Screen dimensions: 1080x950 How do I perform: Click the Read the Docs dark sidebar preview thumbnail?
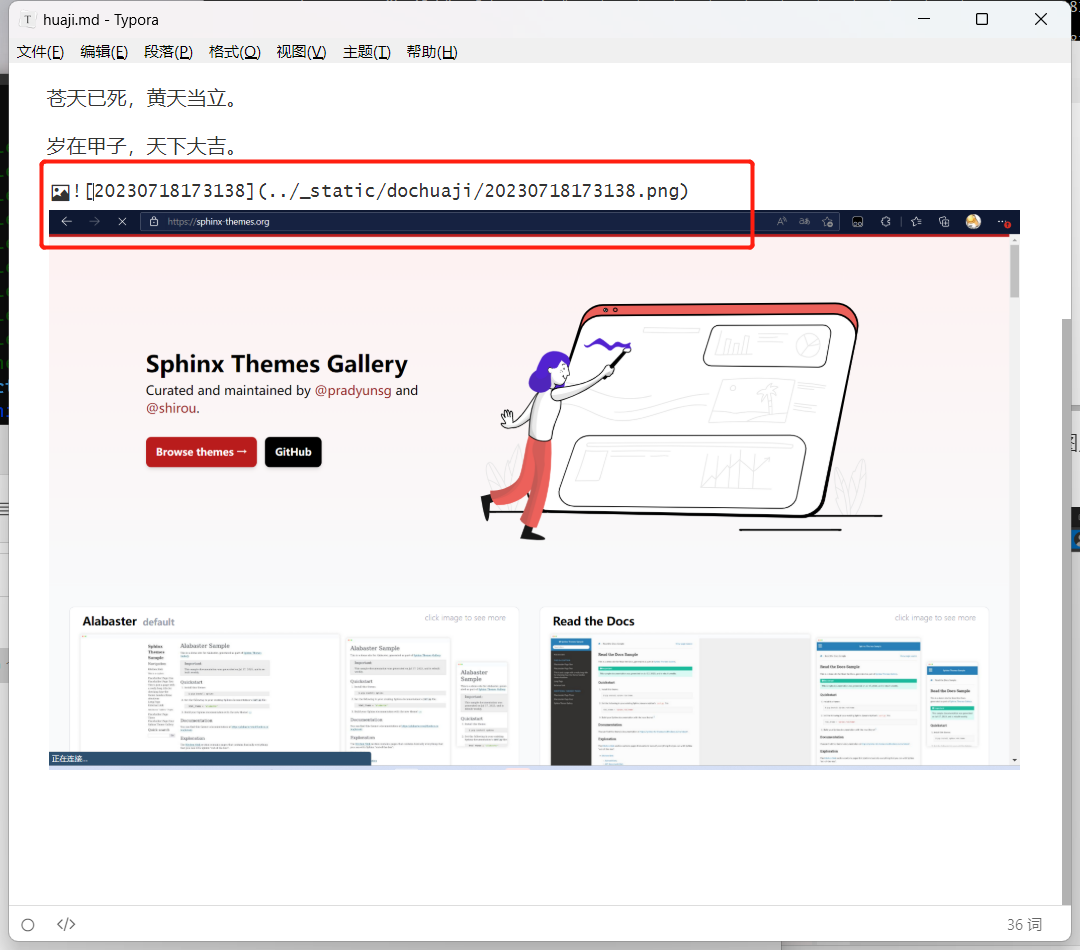[x=570, y=701]
